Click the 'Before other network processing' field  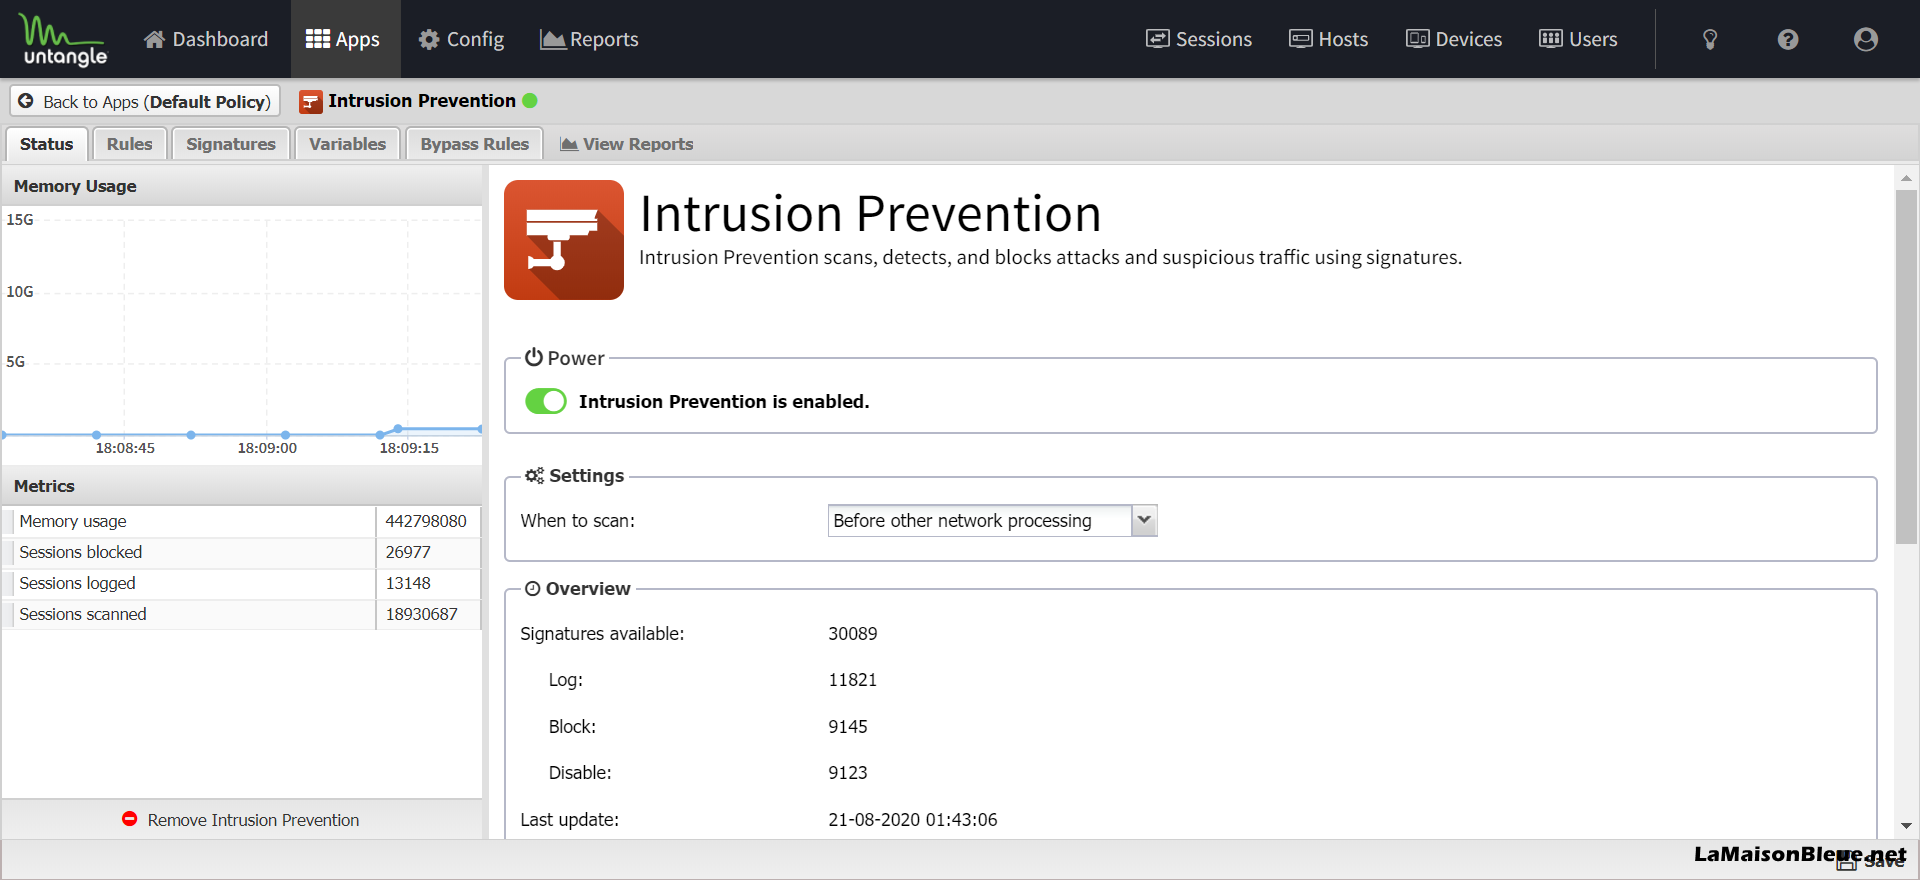[x=980, y=520]
